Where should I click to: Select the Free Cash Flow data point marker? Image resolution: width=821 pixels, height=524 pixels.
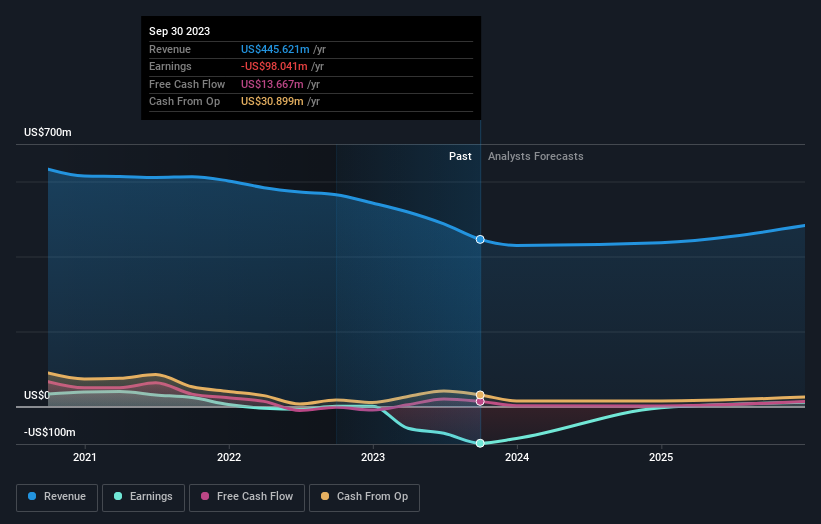[x=480, y=402]
